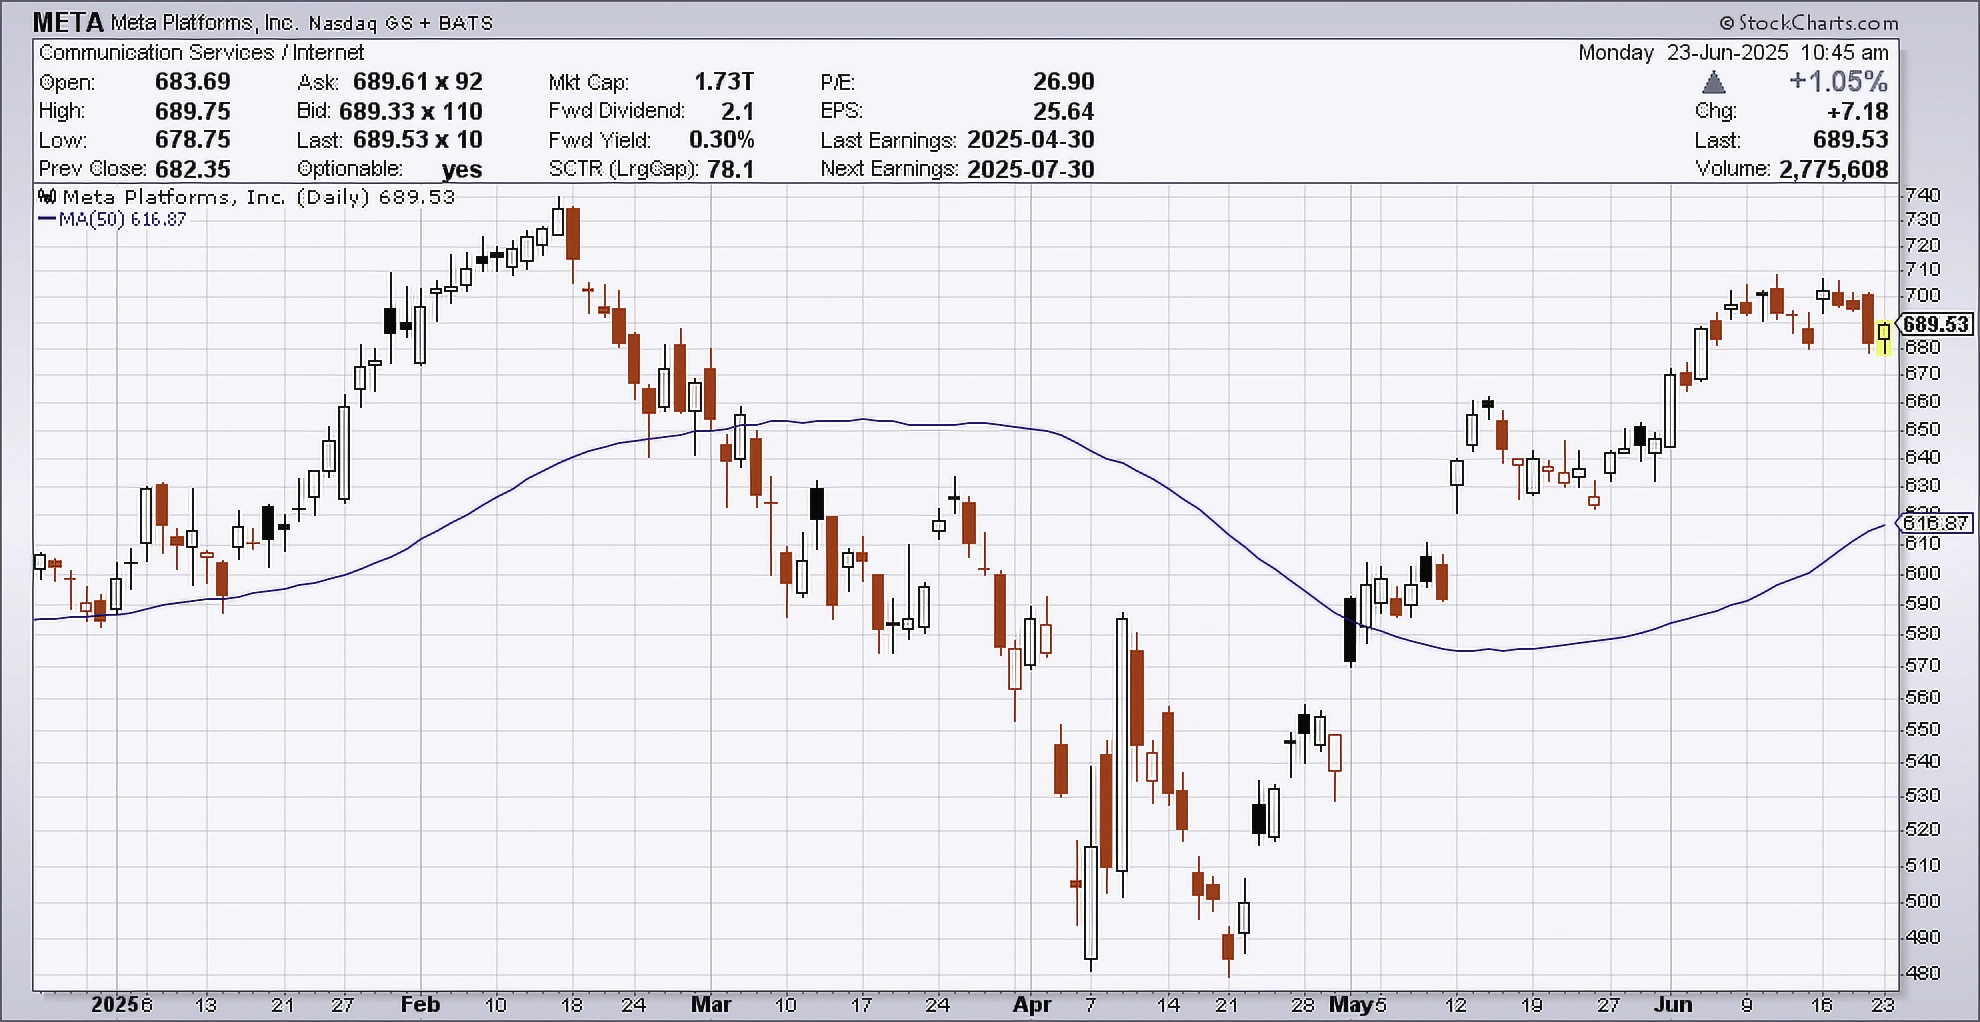Viewport: 1980px width, 1022px height.
Task: Click the Ask quote 689.61 x 92
Action: [x=417, y=82]
